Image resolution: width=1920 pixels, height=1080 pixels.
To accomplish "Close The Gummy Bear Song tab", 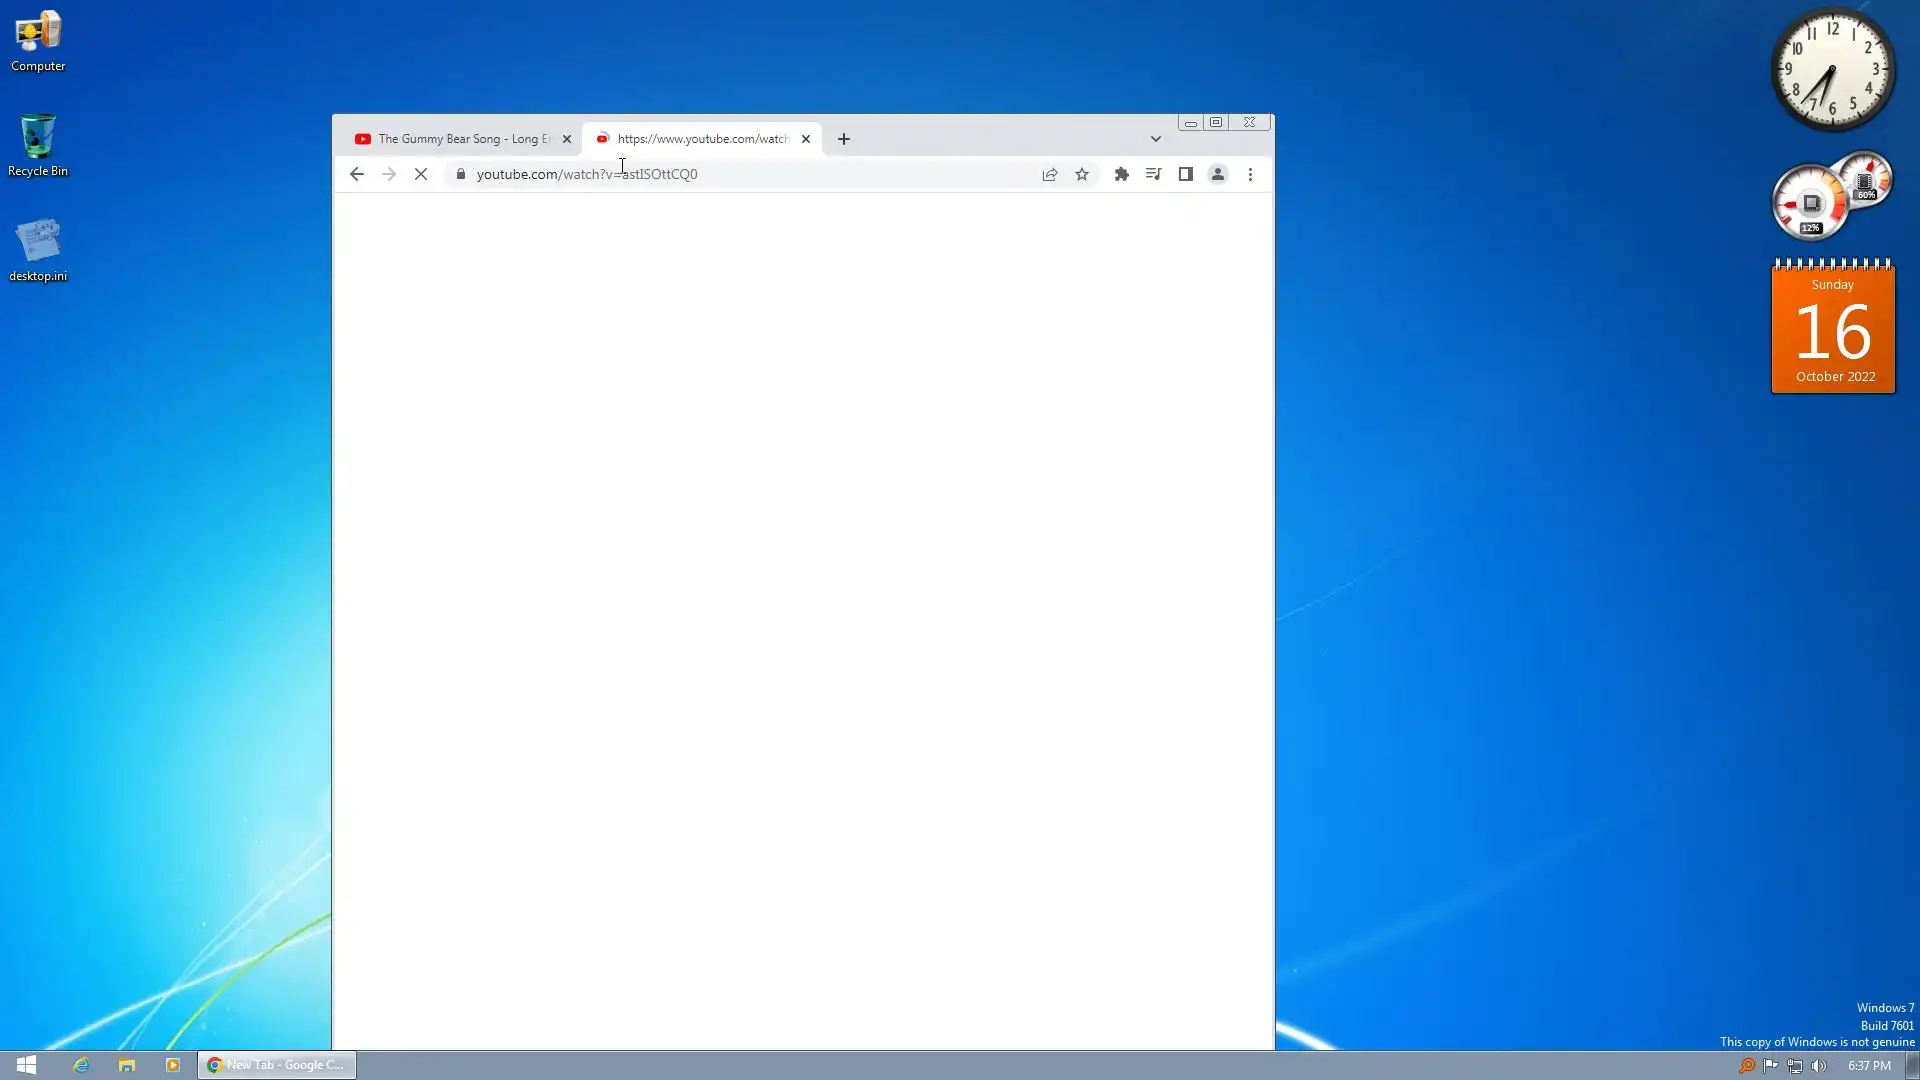I will 567,139.
